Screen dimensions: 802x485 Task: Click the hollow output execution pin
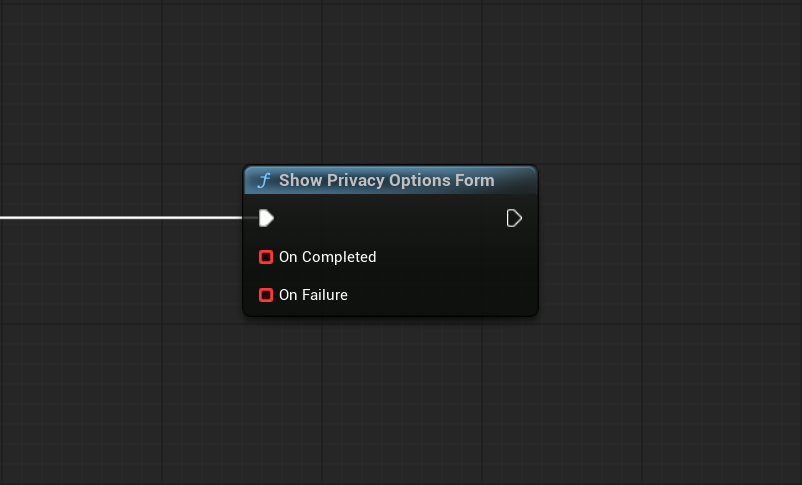coord(514,218)
